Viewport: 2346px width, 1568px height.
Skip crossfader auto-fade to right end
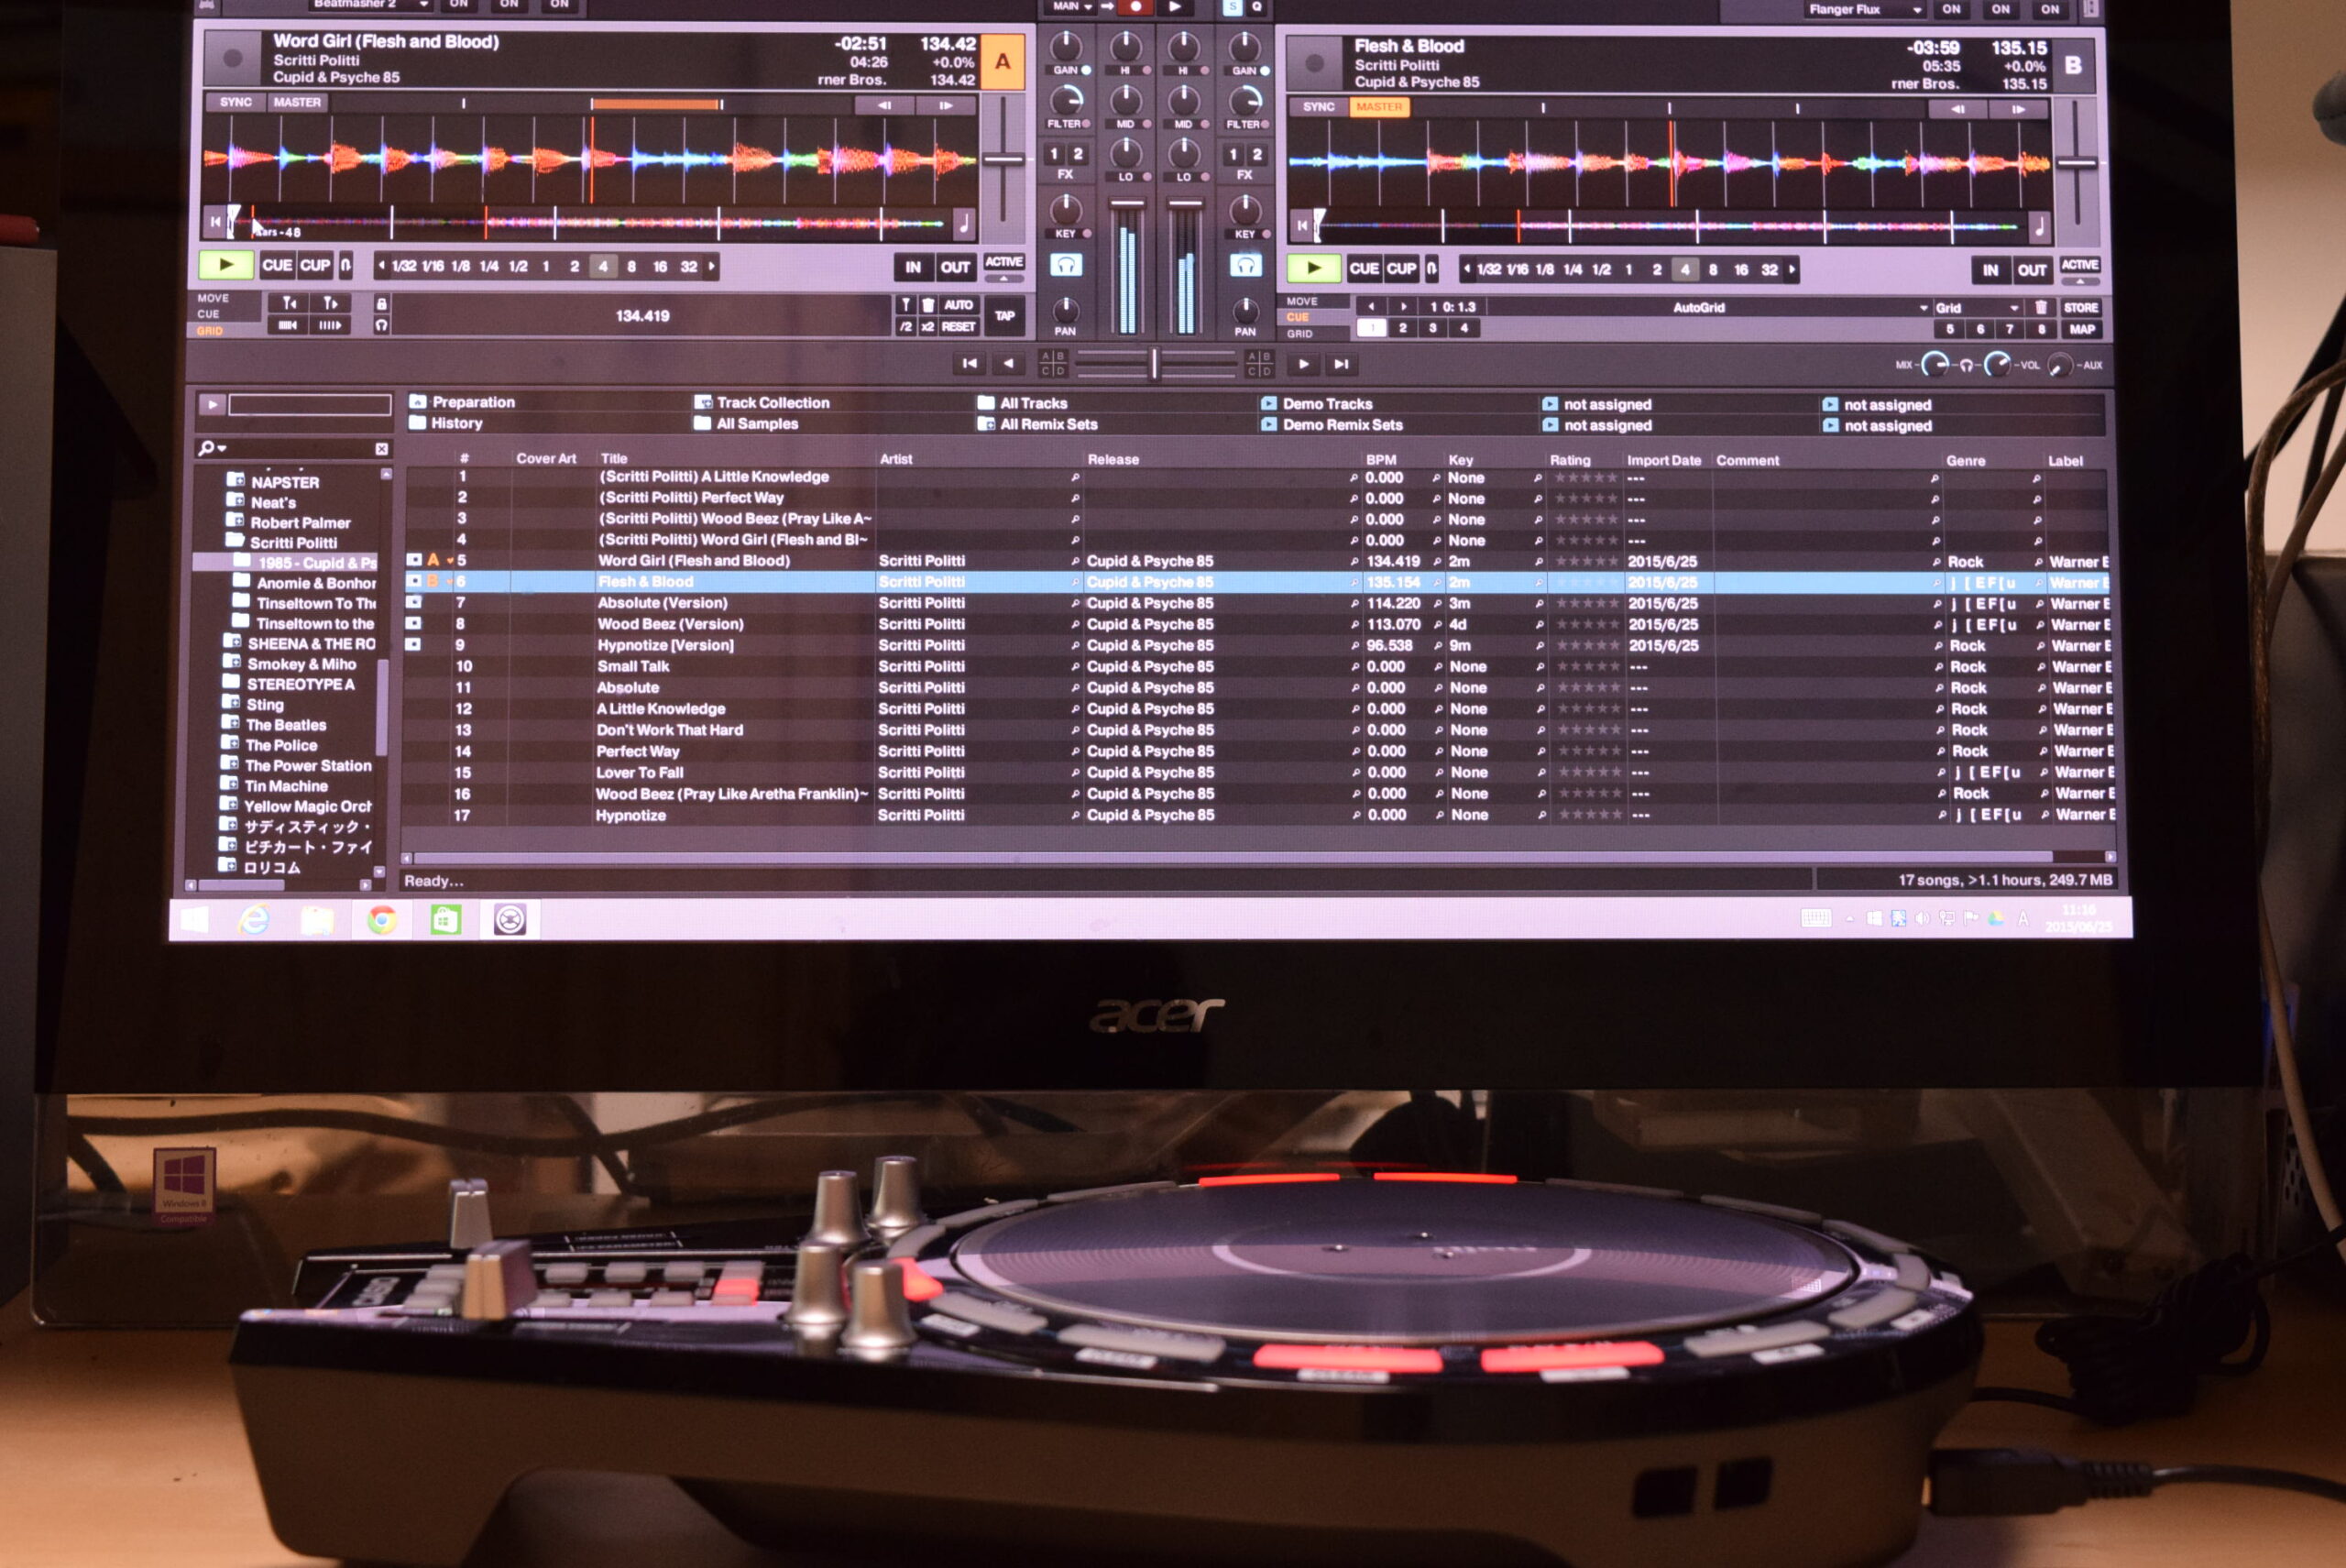[1342, 364]
